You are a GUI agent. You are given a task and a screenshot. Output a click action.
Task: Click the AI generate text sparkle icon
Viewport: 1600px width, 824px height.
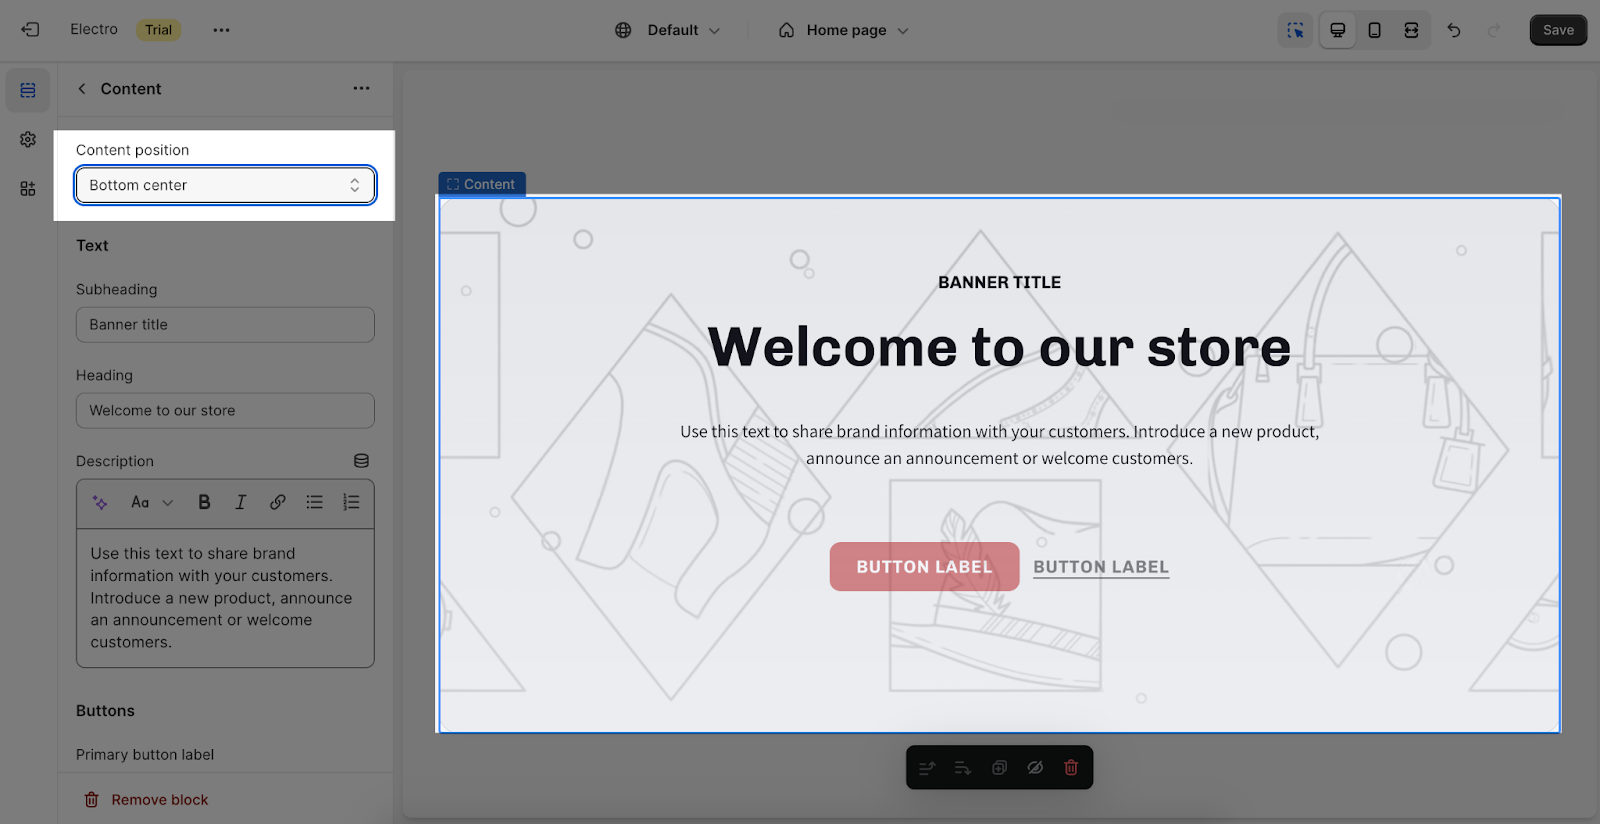click(100, 502)
